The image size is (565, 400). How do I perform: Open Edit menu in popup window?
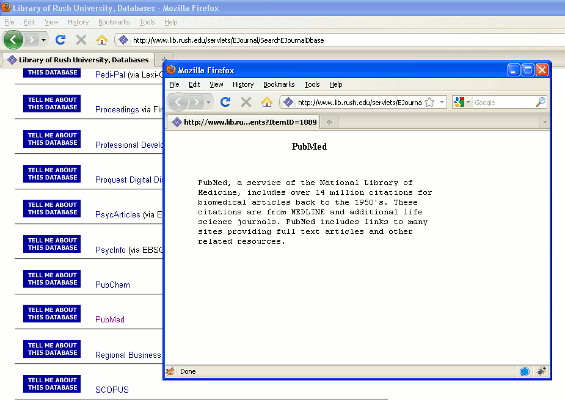194,85
